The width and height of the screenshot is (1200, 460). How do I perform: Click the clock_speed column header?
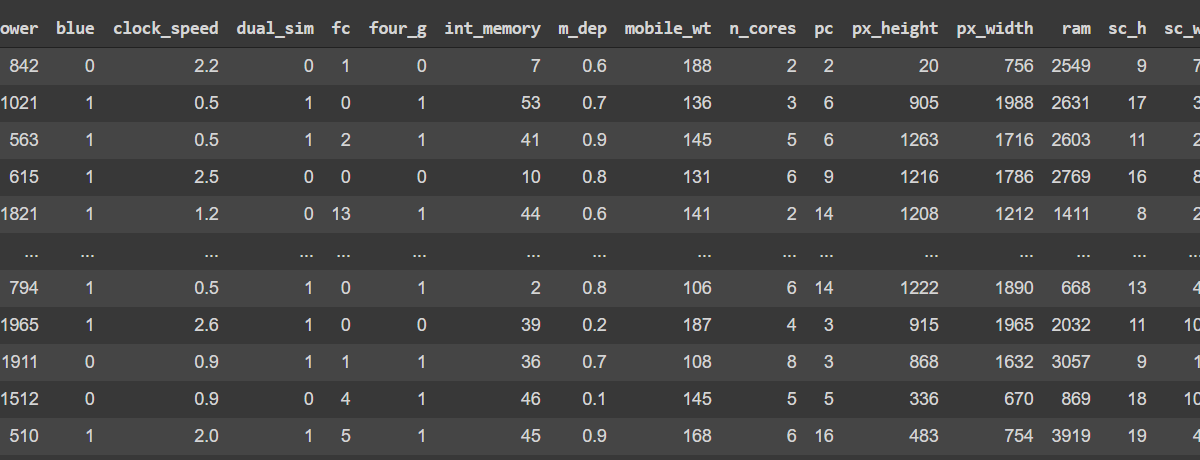166,28
